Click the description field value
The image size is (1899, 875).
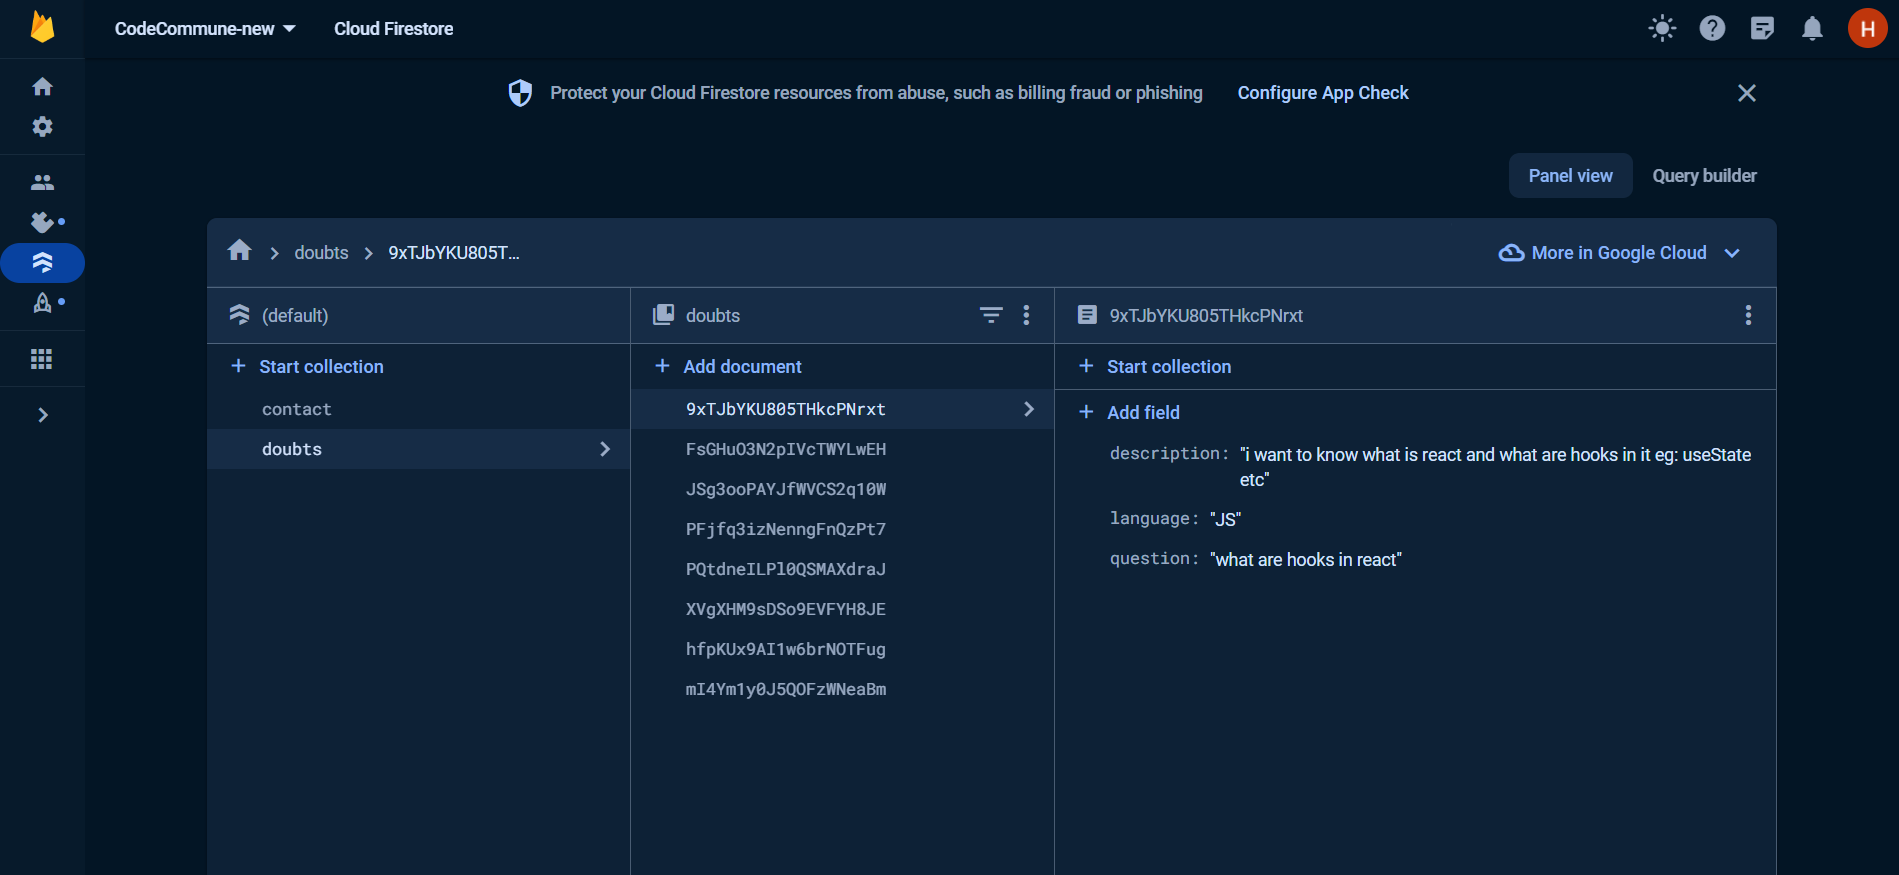pyautogui.click(x=1496, y=467)
